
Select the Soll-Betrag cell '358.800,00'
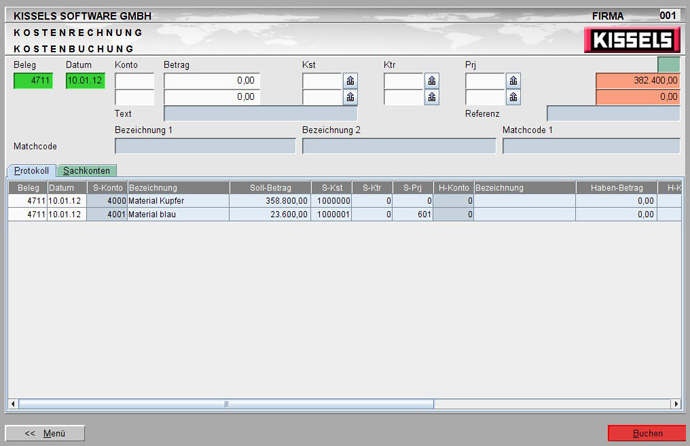(270, 201)
